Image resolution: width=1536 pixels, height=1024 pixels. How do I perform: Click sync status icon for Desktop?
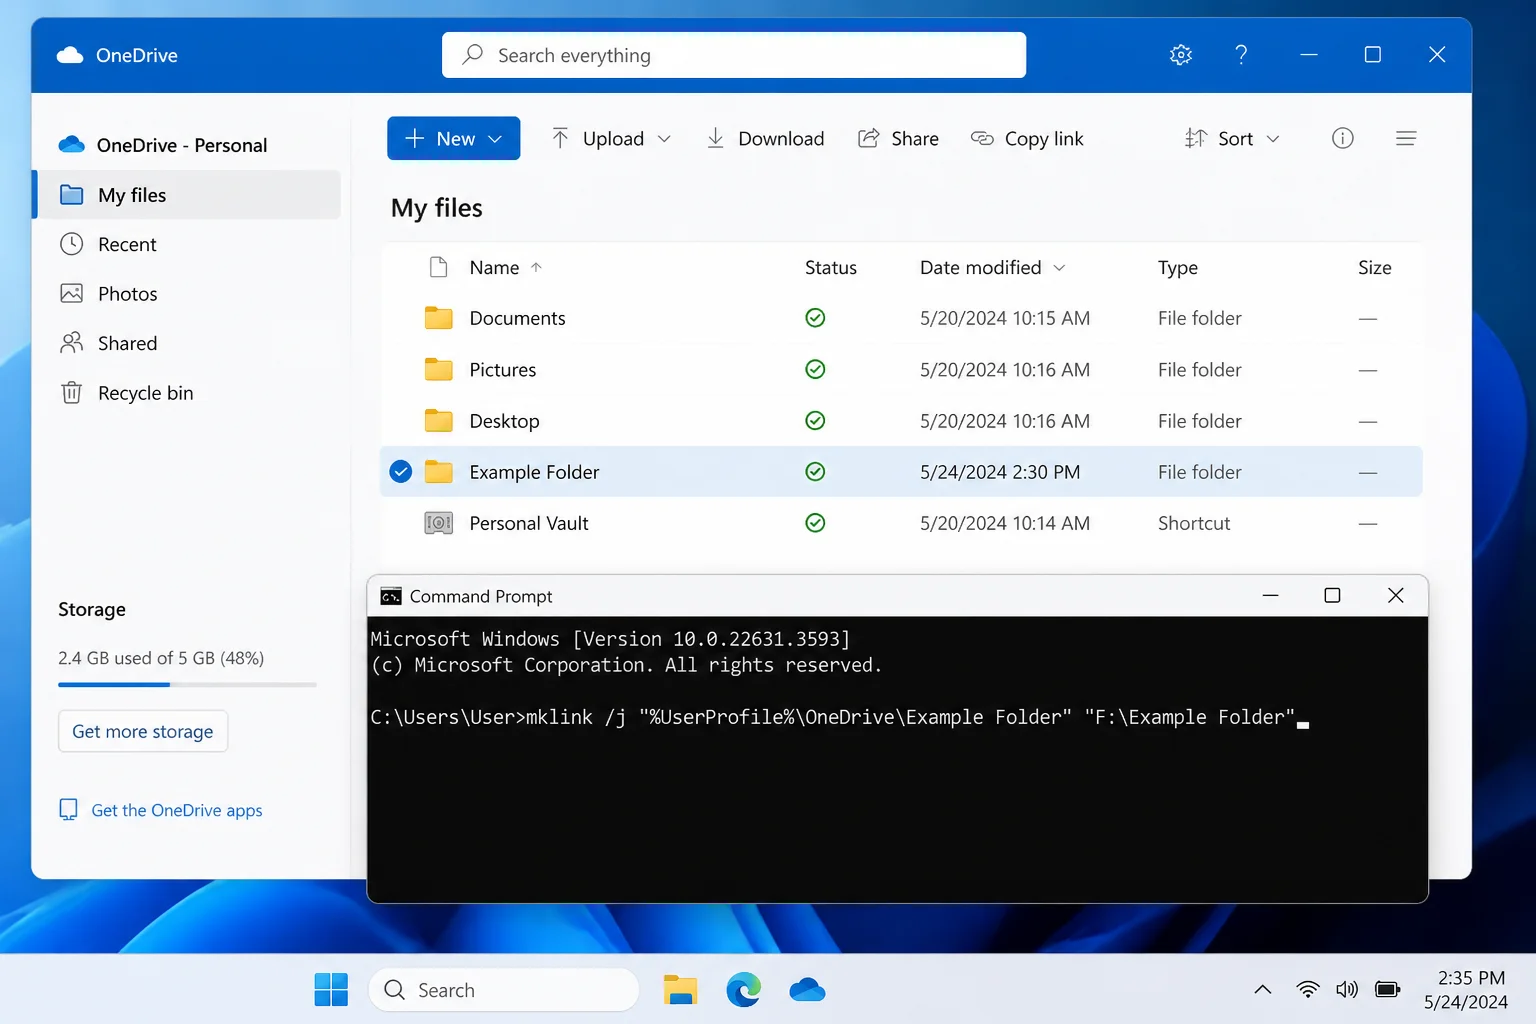815,421
